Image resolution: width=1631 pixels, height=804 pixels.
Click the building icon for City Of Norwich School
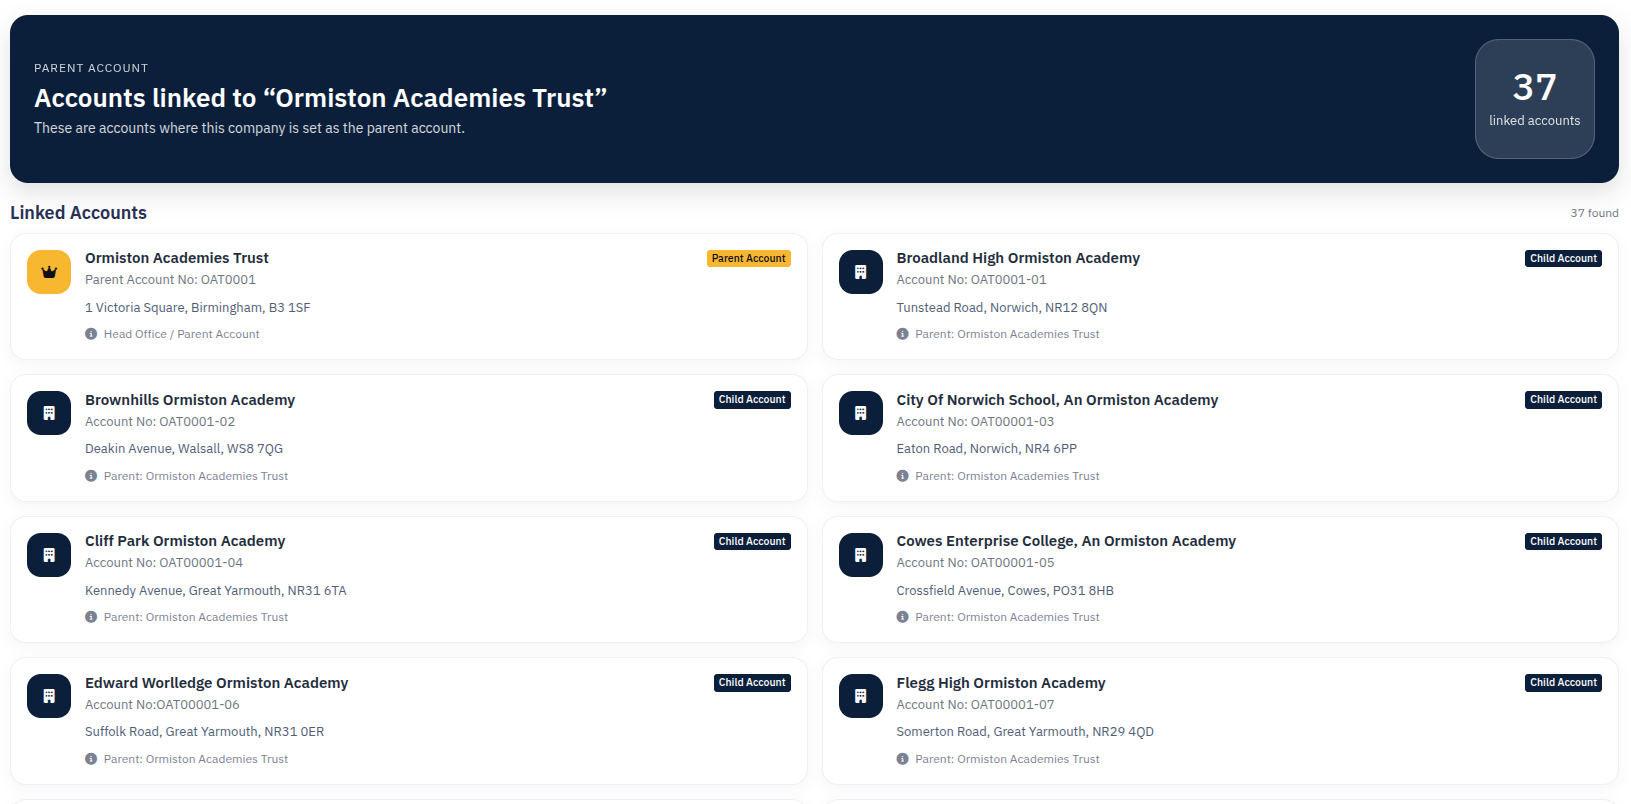click(x=860, y=413)
